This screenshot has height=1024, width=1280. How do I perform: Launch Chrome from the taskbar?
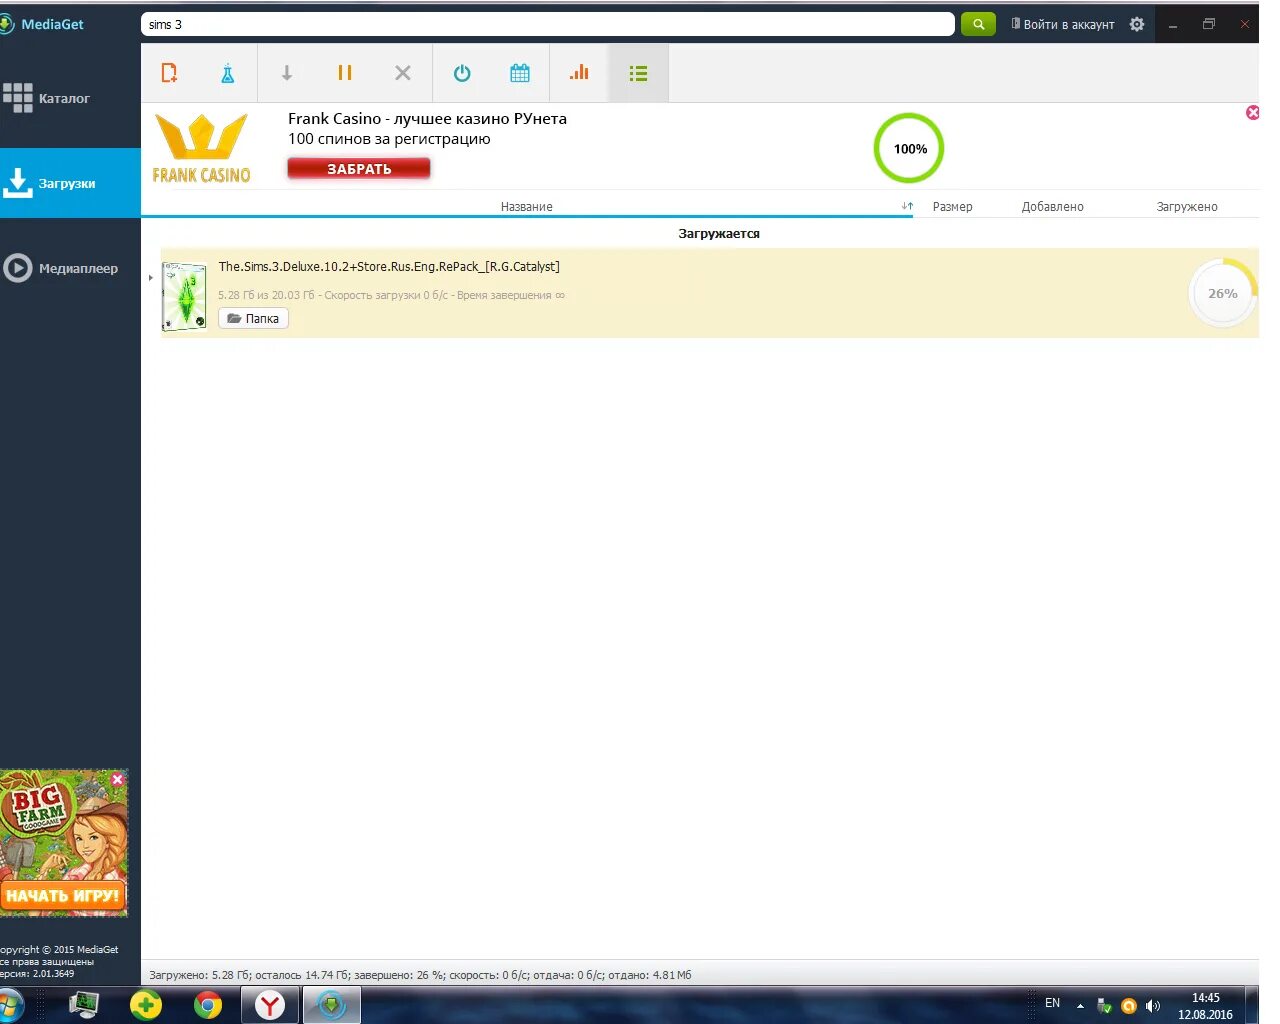[208, 1005]
